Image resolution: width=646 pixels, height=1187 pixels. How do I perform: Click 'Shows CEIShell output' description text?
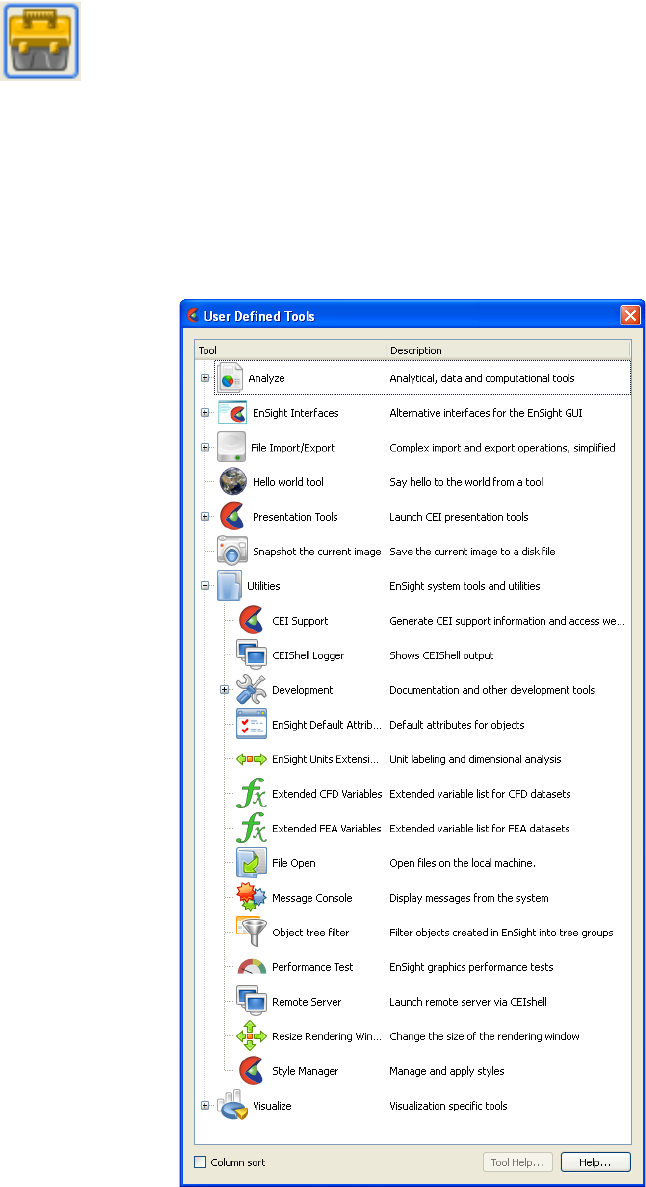click(442, 656)
